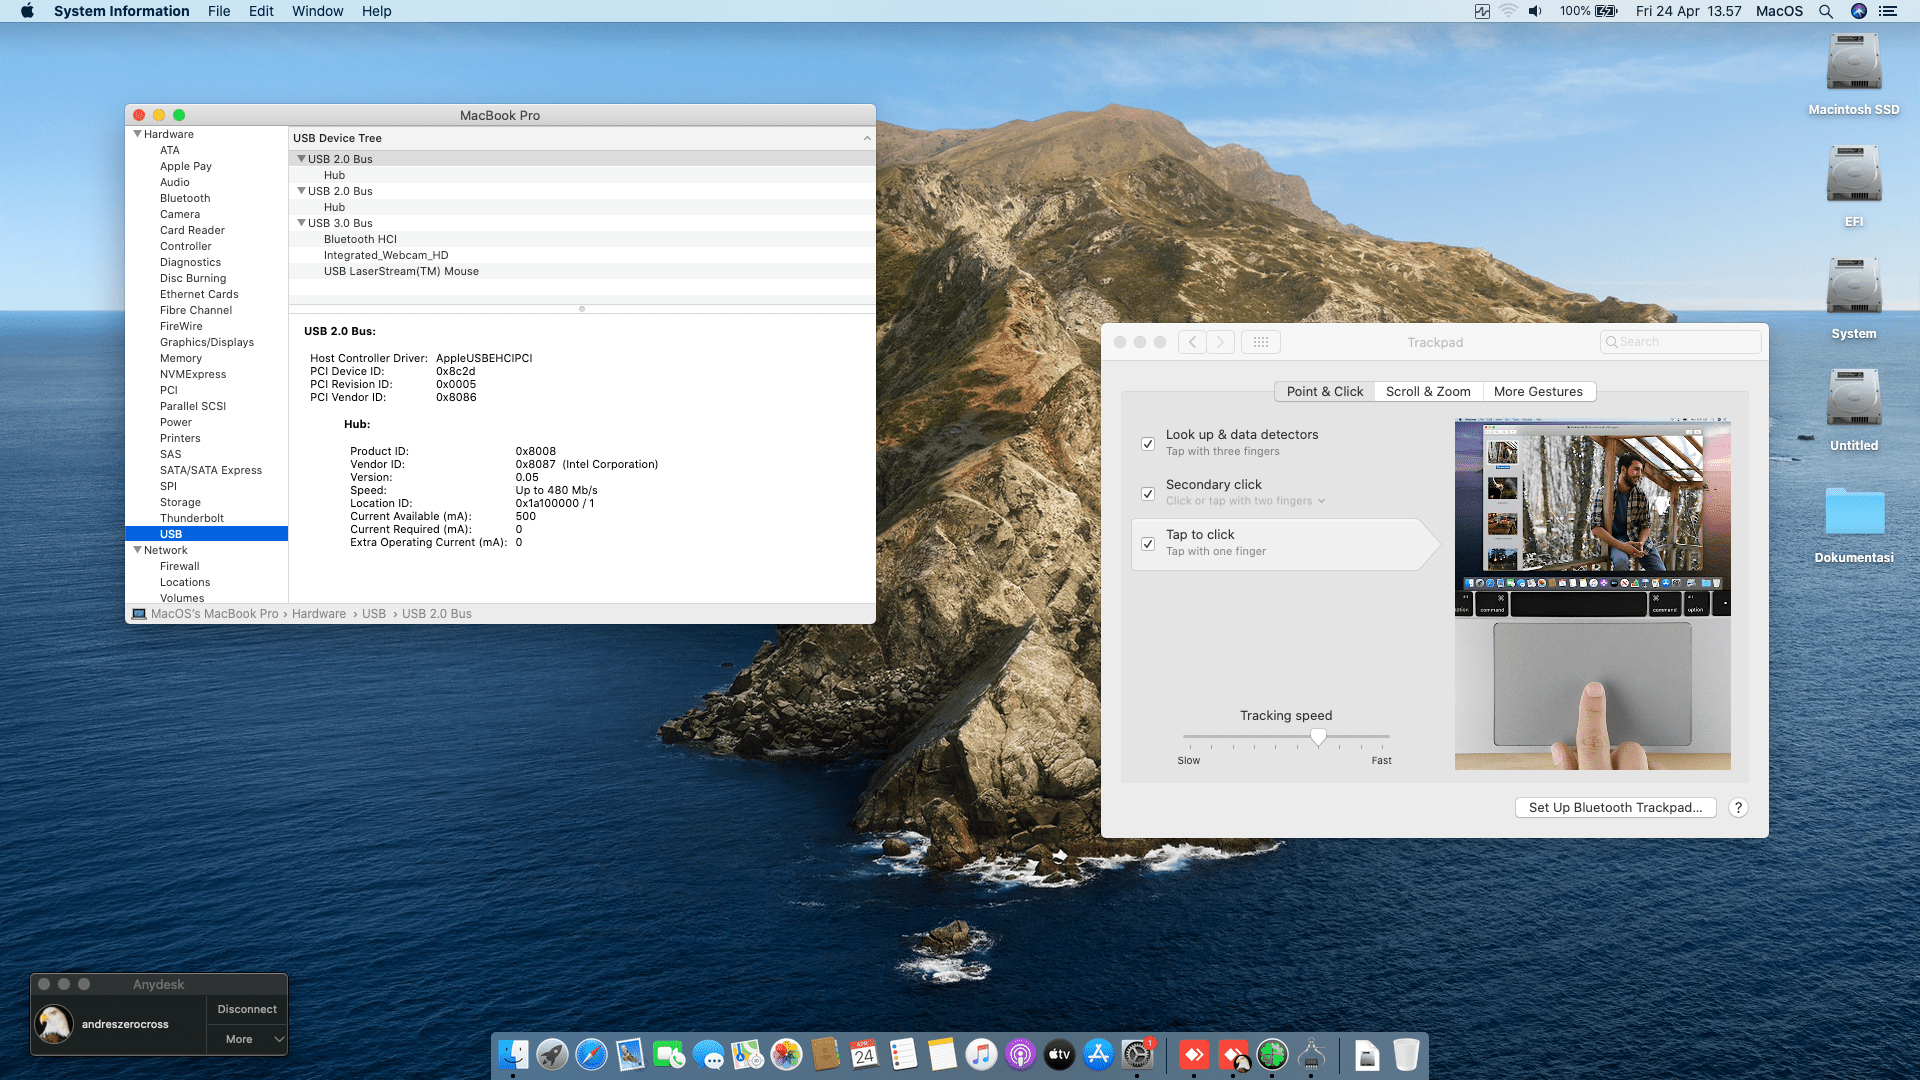Click the Tracking speed slider
Screen dimensions: 1920x1080
pos(1318,737)
